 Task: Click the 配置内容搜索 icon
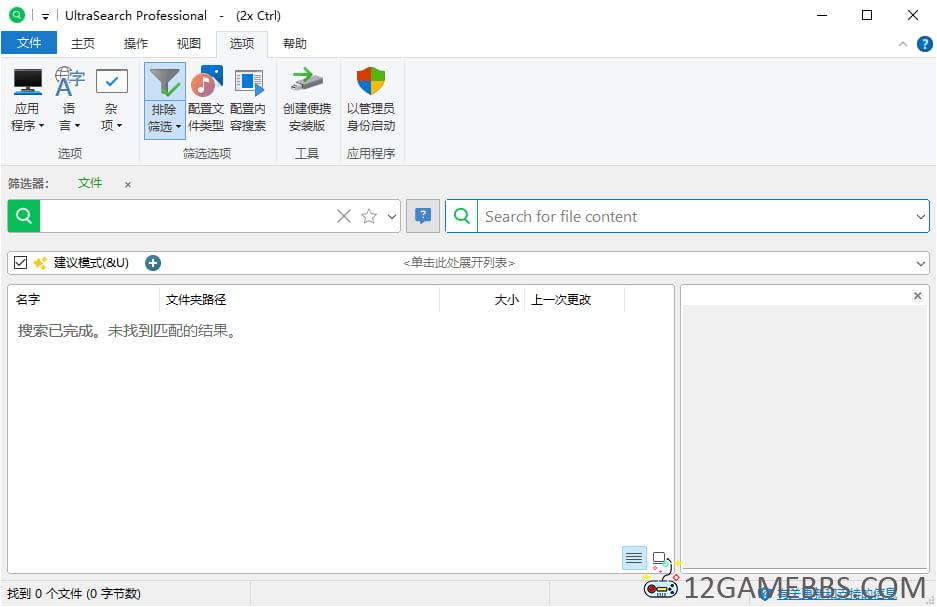tap(248, 82)
